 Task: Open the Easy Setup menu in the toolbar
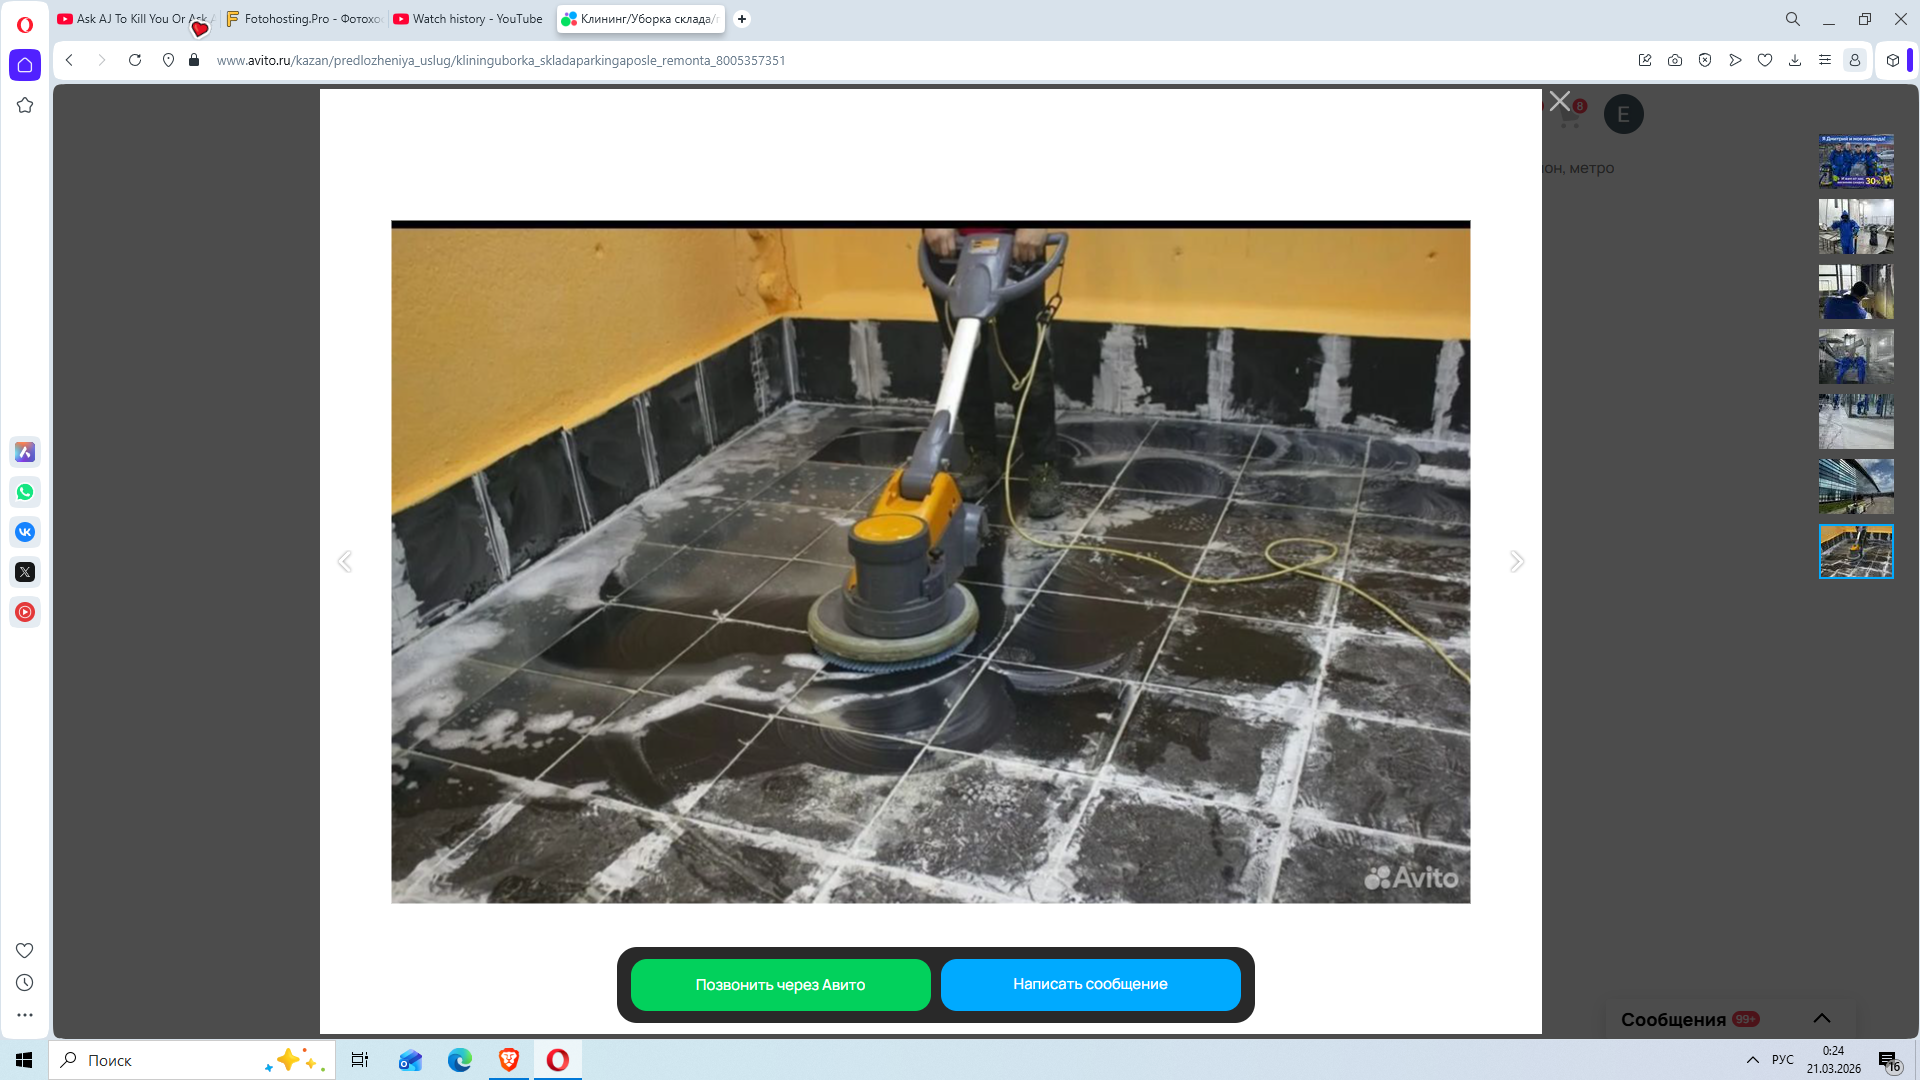[x=1825, y=60]
